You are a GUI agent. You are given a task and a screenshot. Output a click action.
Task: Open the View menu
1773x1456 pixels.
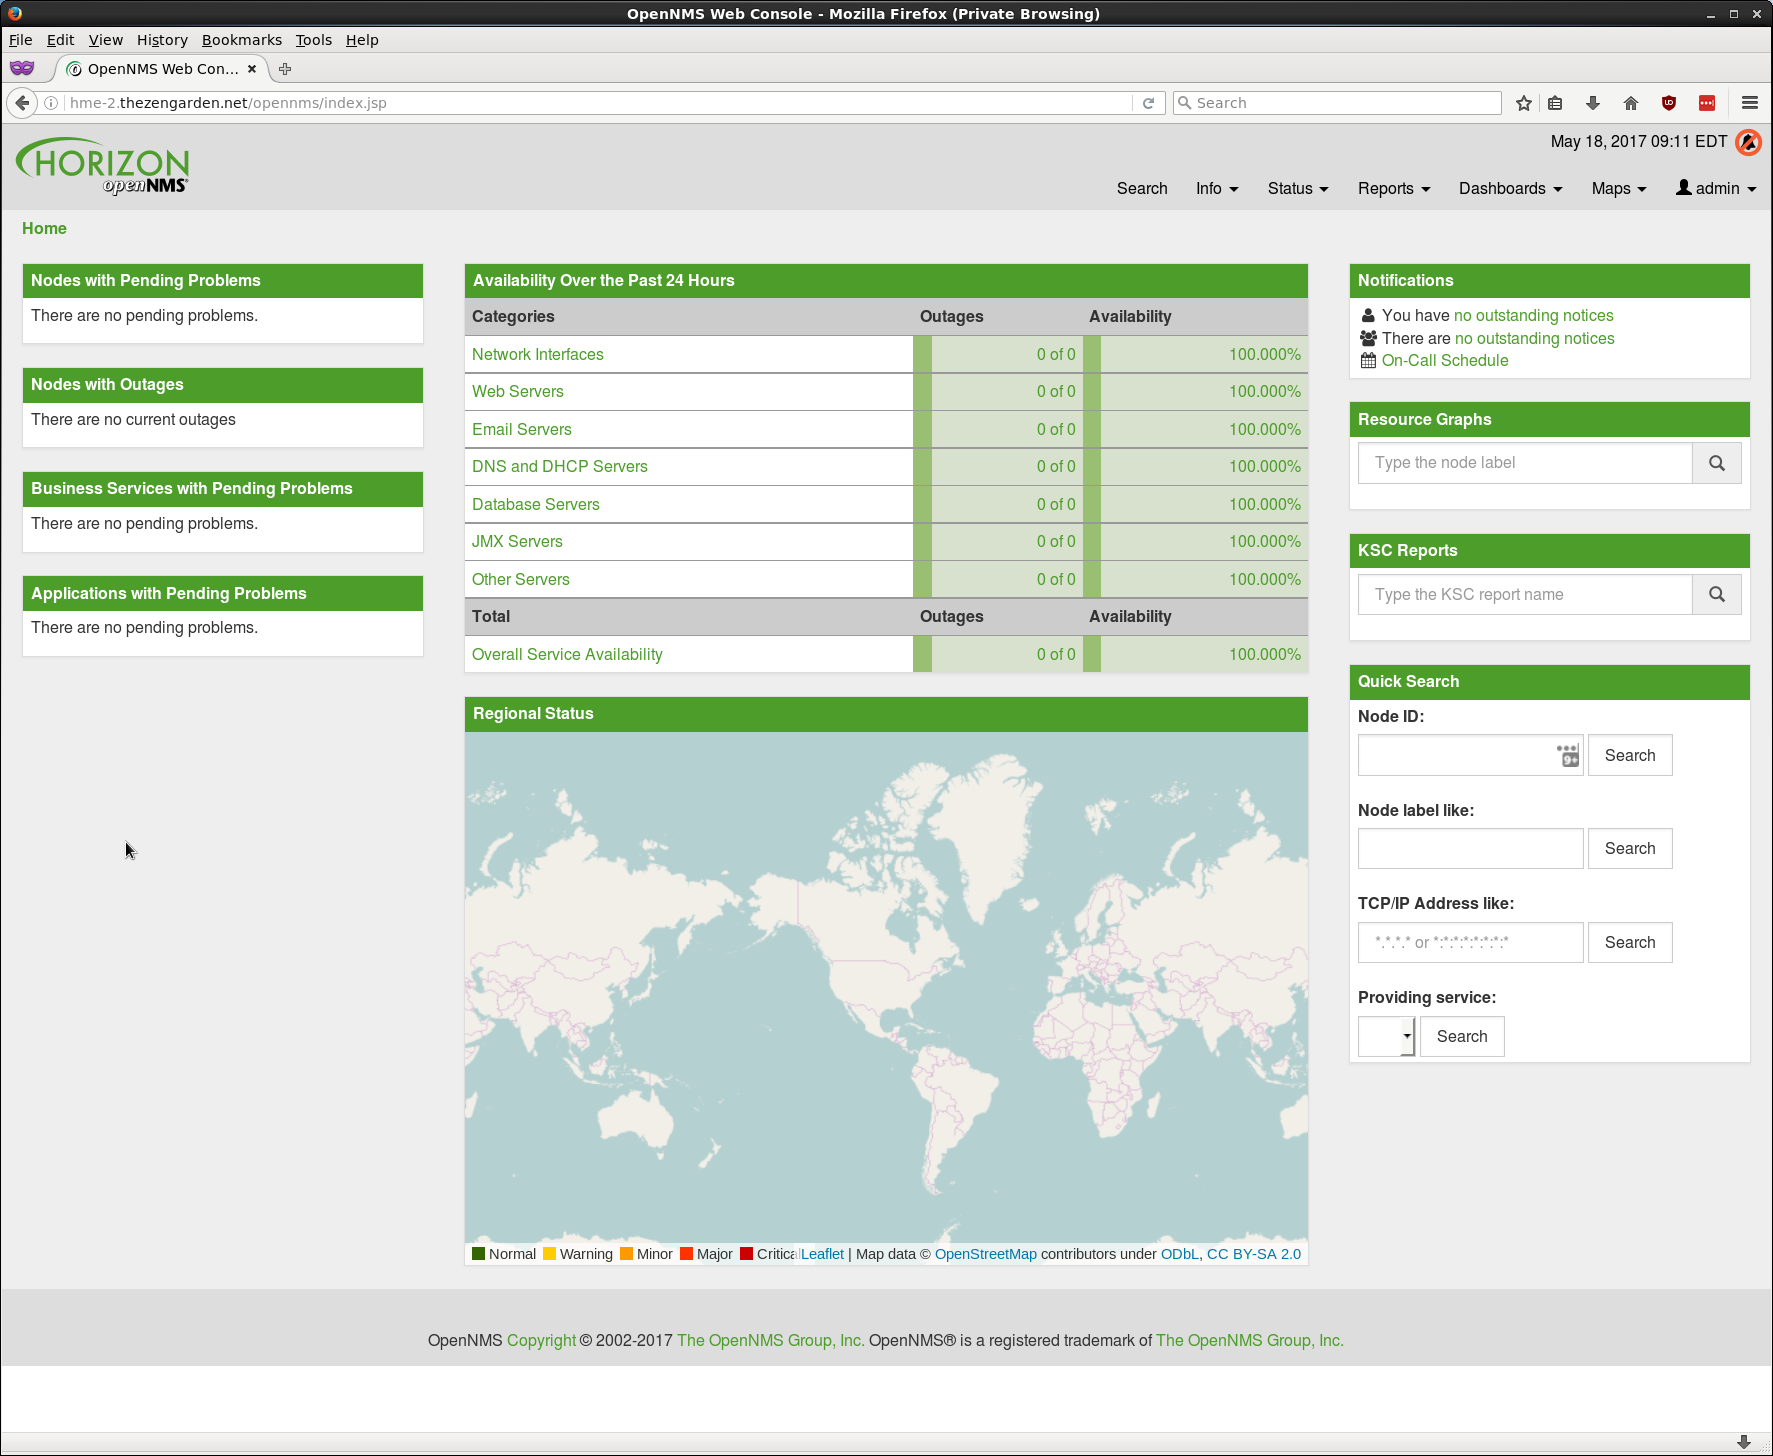click(x=106, y=40)
